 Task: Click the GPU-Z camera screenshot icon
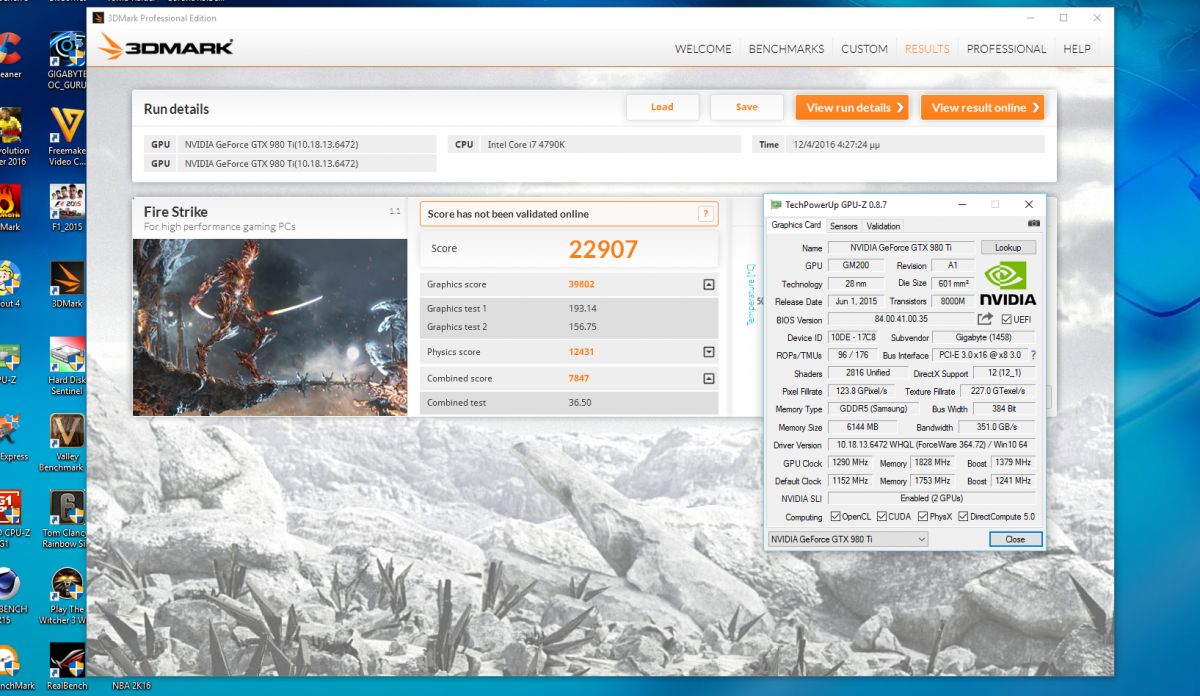tap(1034, 224)
